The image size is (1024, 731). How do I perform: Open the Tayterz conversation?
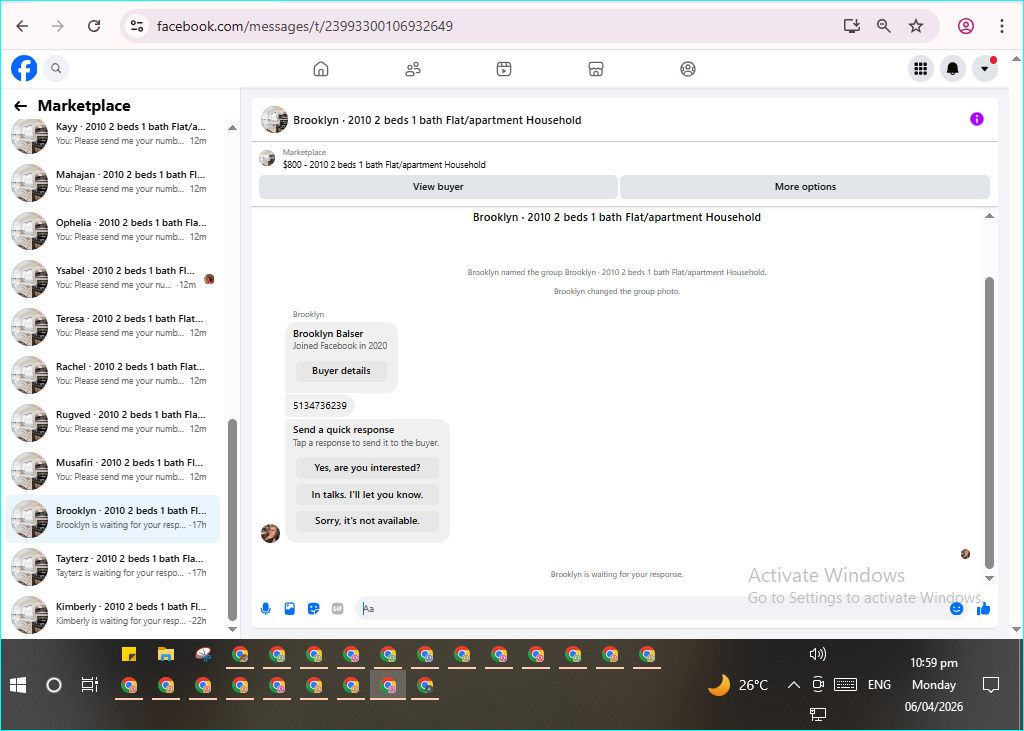(112, 566)
